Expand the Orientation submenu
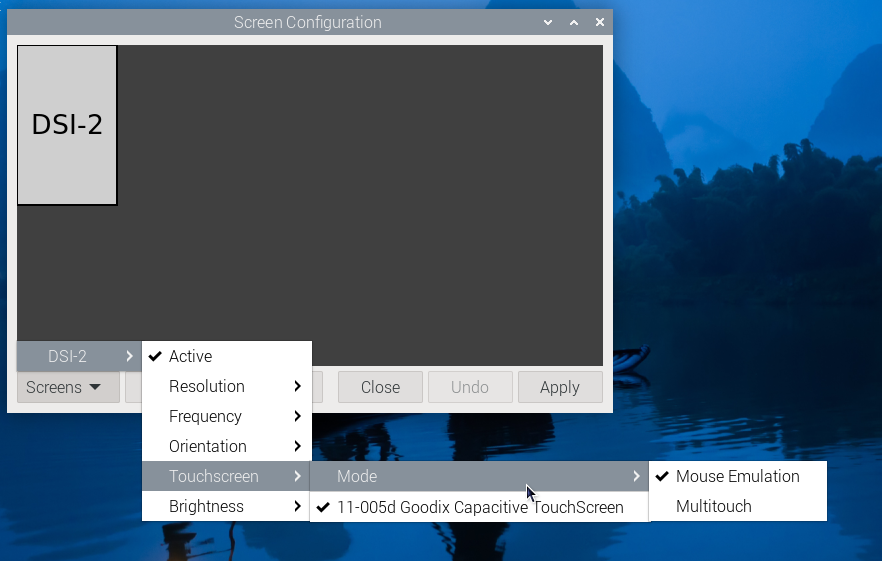Screen dimensions: 882x561 (226, 446)
